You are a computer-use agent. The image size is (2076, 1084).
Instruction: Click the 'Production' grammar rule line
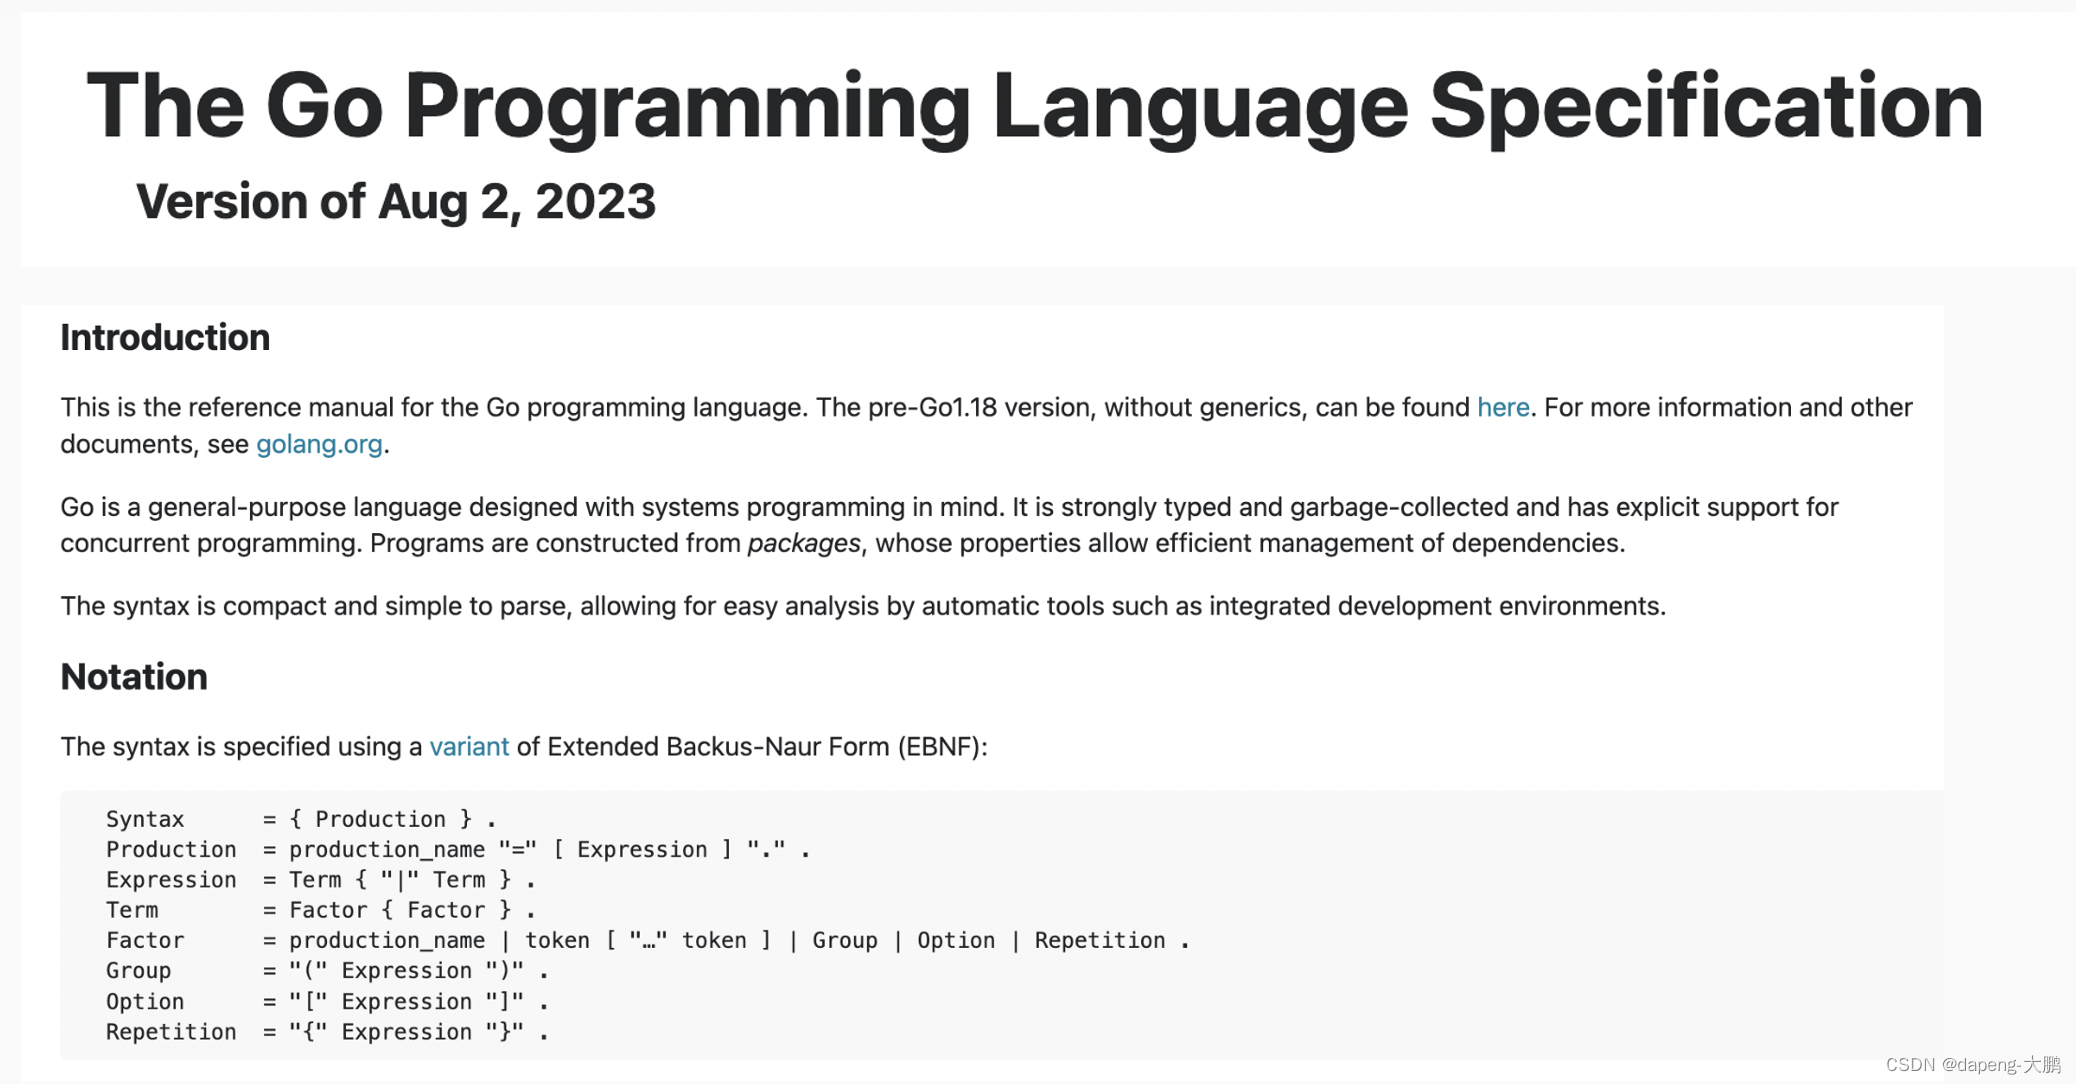point(456,849)
